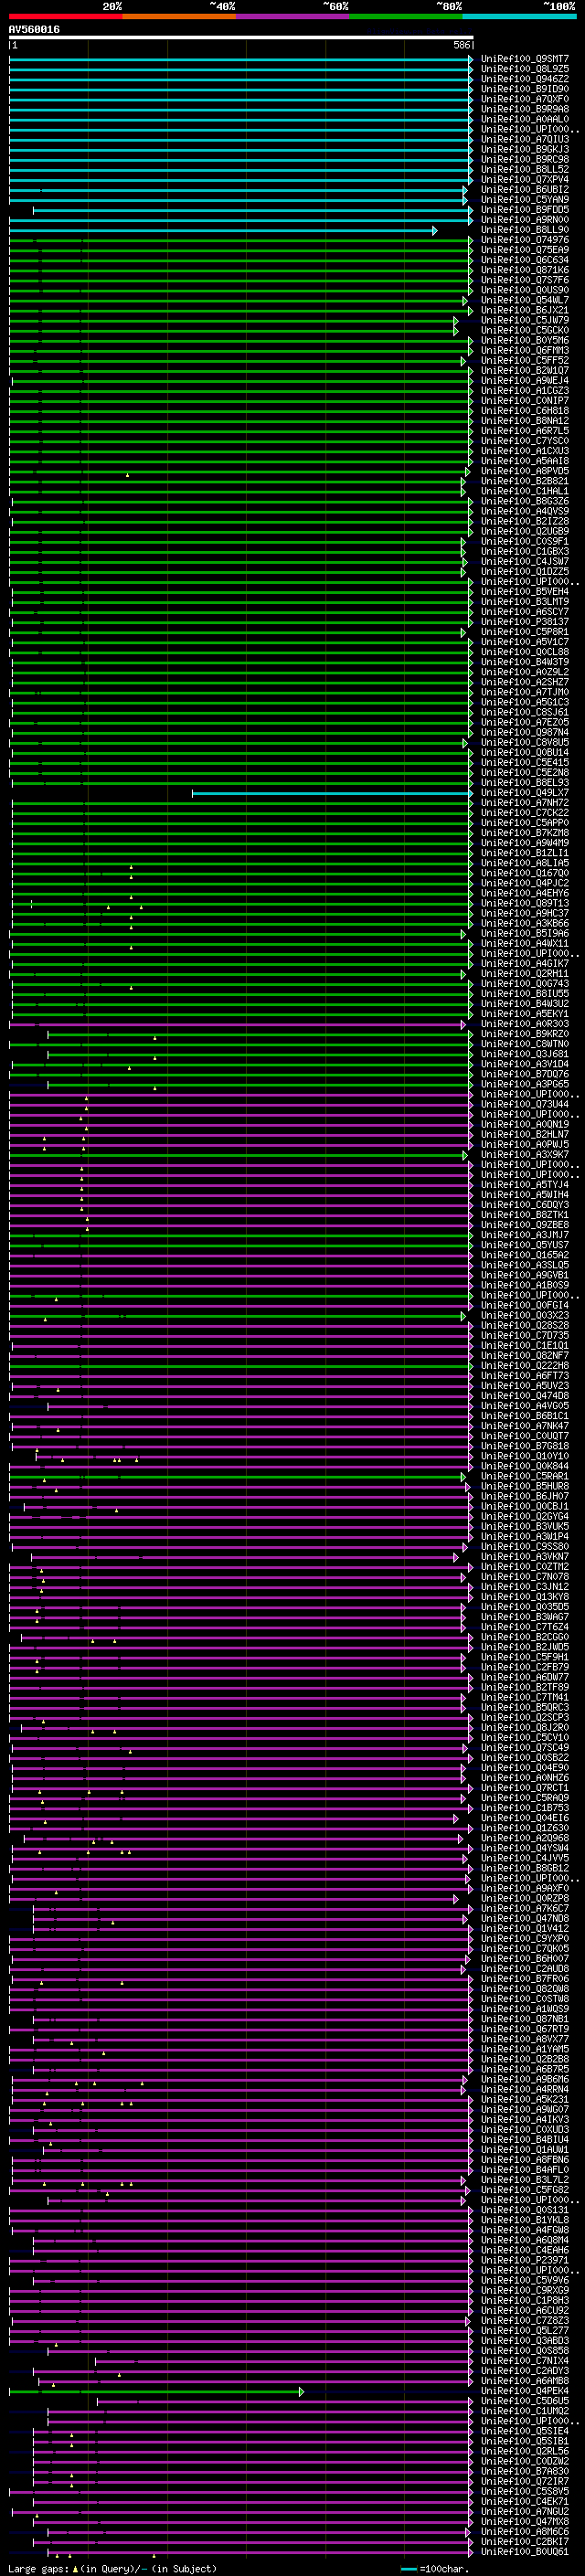Click the green ~80% identity legend swatch
Image resolution: width=585 pixels, height=2576 pixels.
(406, 17)
